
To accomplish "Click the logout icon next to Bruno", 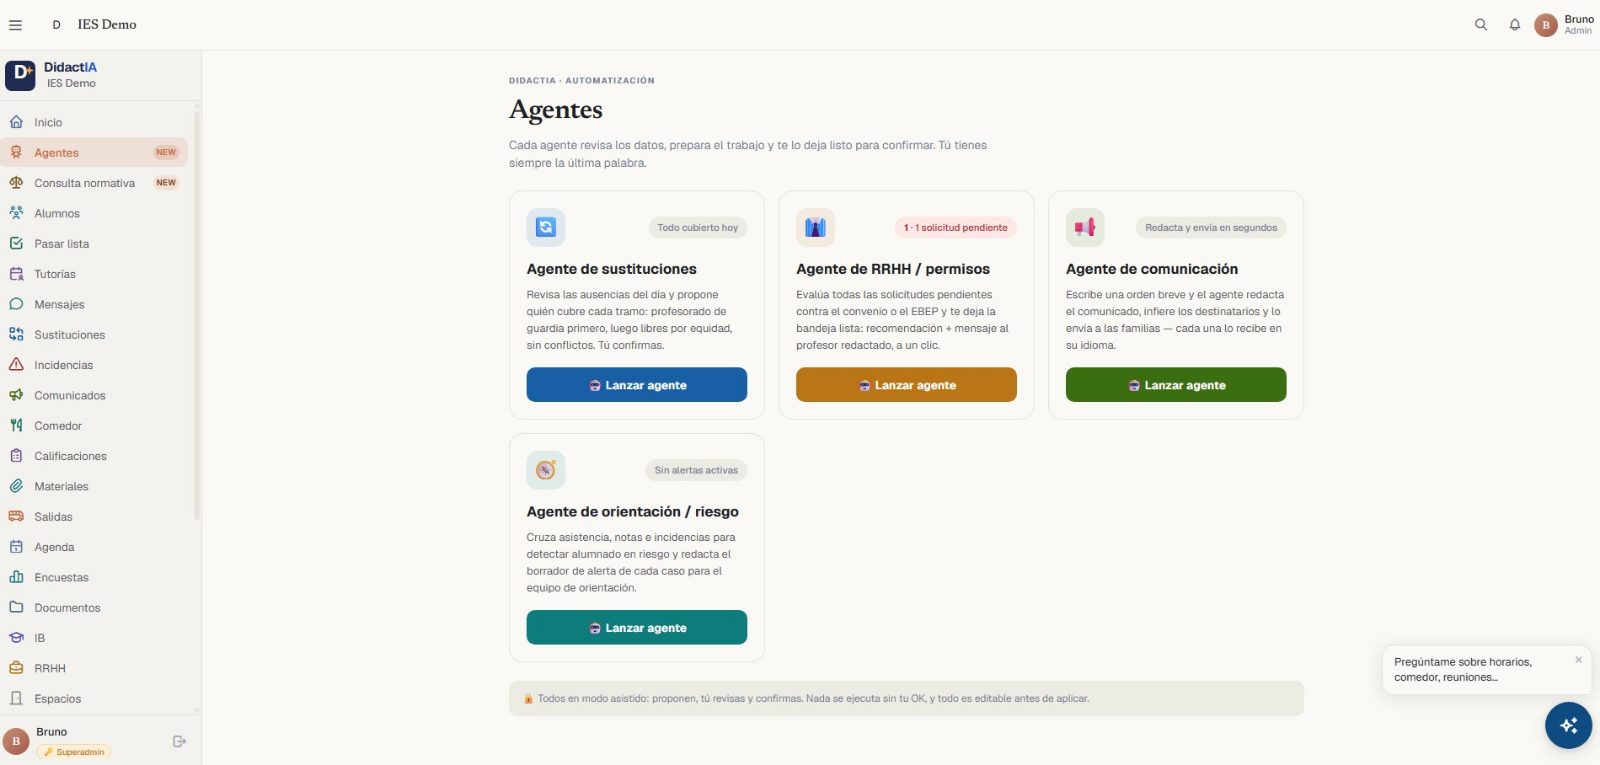I will 180,741.
